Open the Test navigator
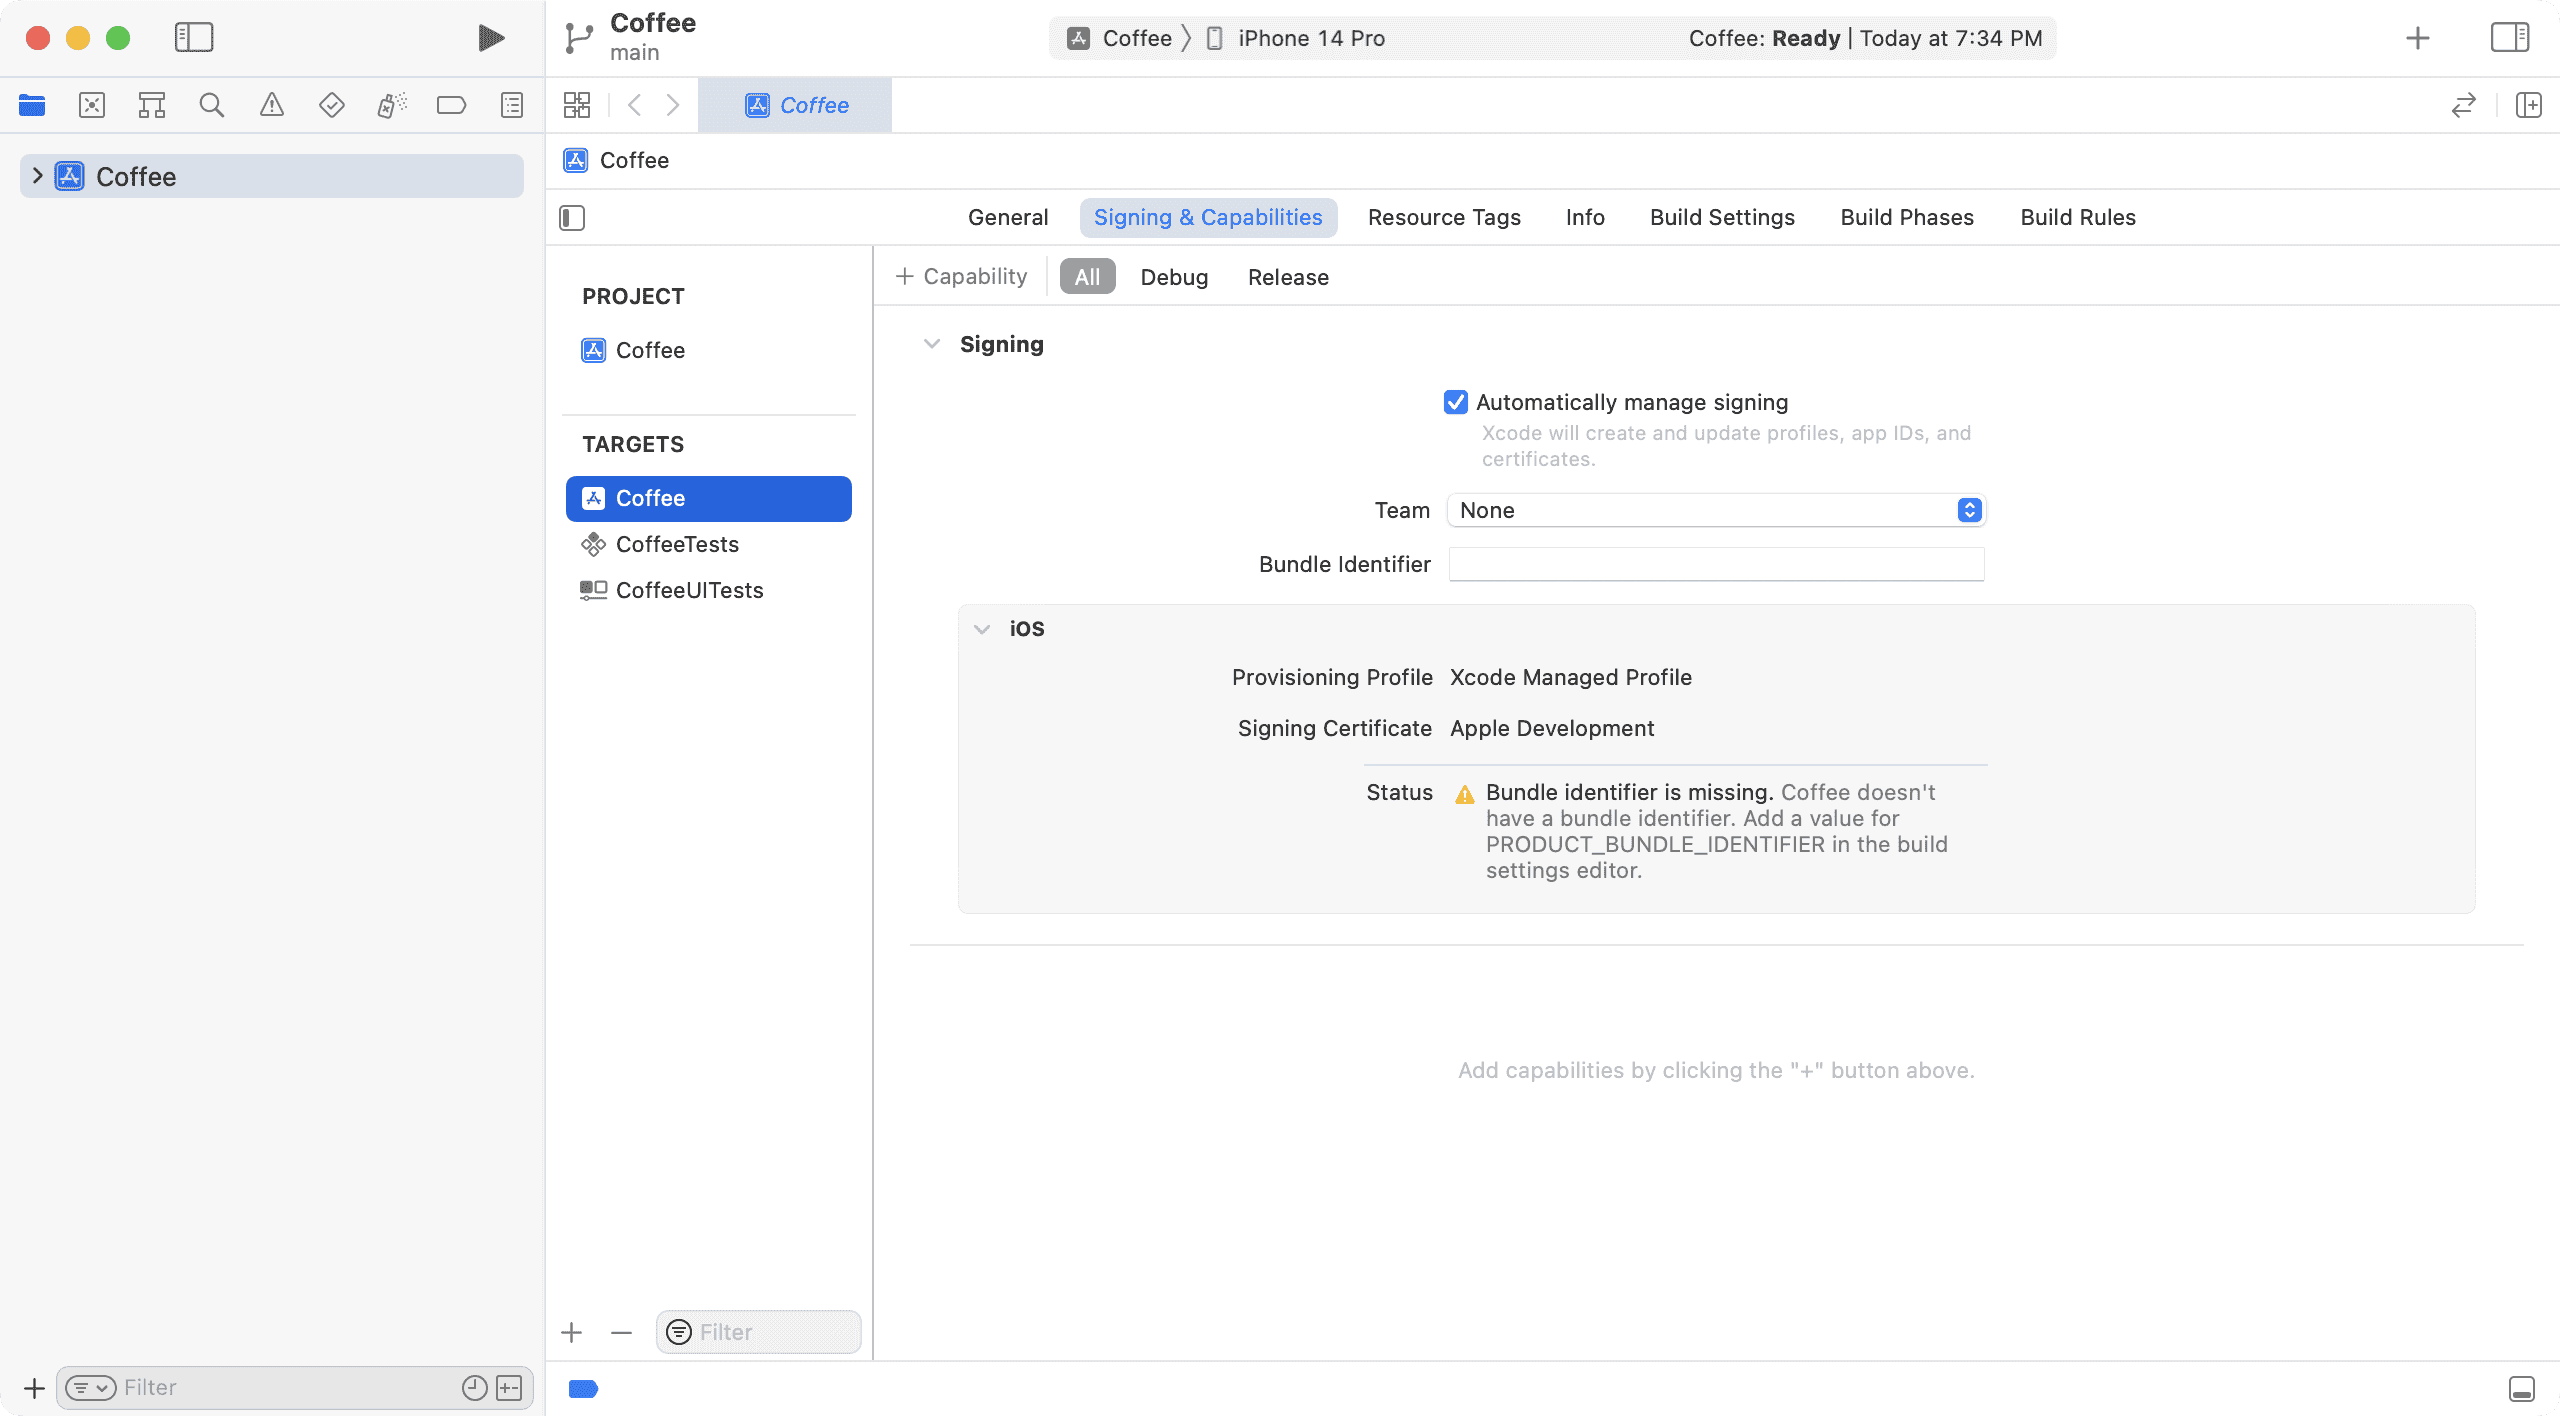The height and width of the screenshot is (1416, 2560). [x=331, y=104]
